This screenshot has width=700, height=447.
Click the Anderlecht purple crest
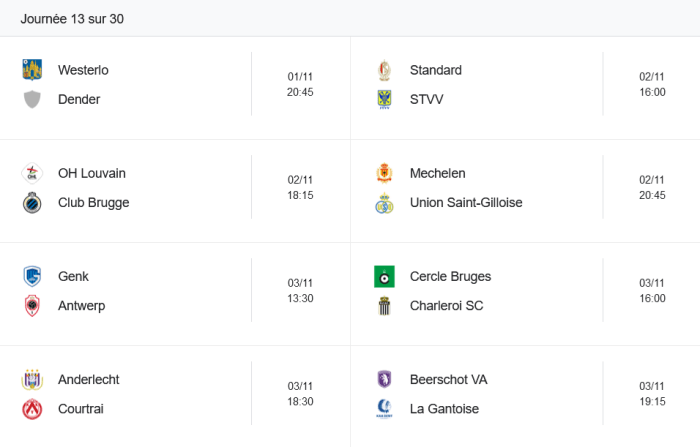pyautogui.click(x=32, y=380)
